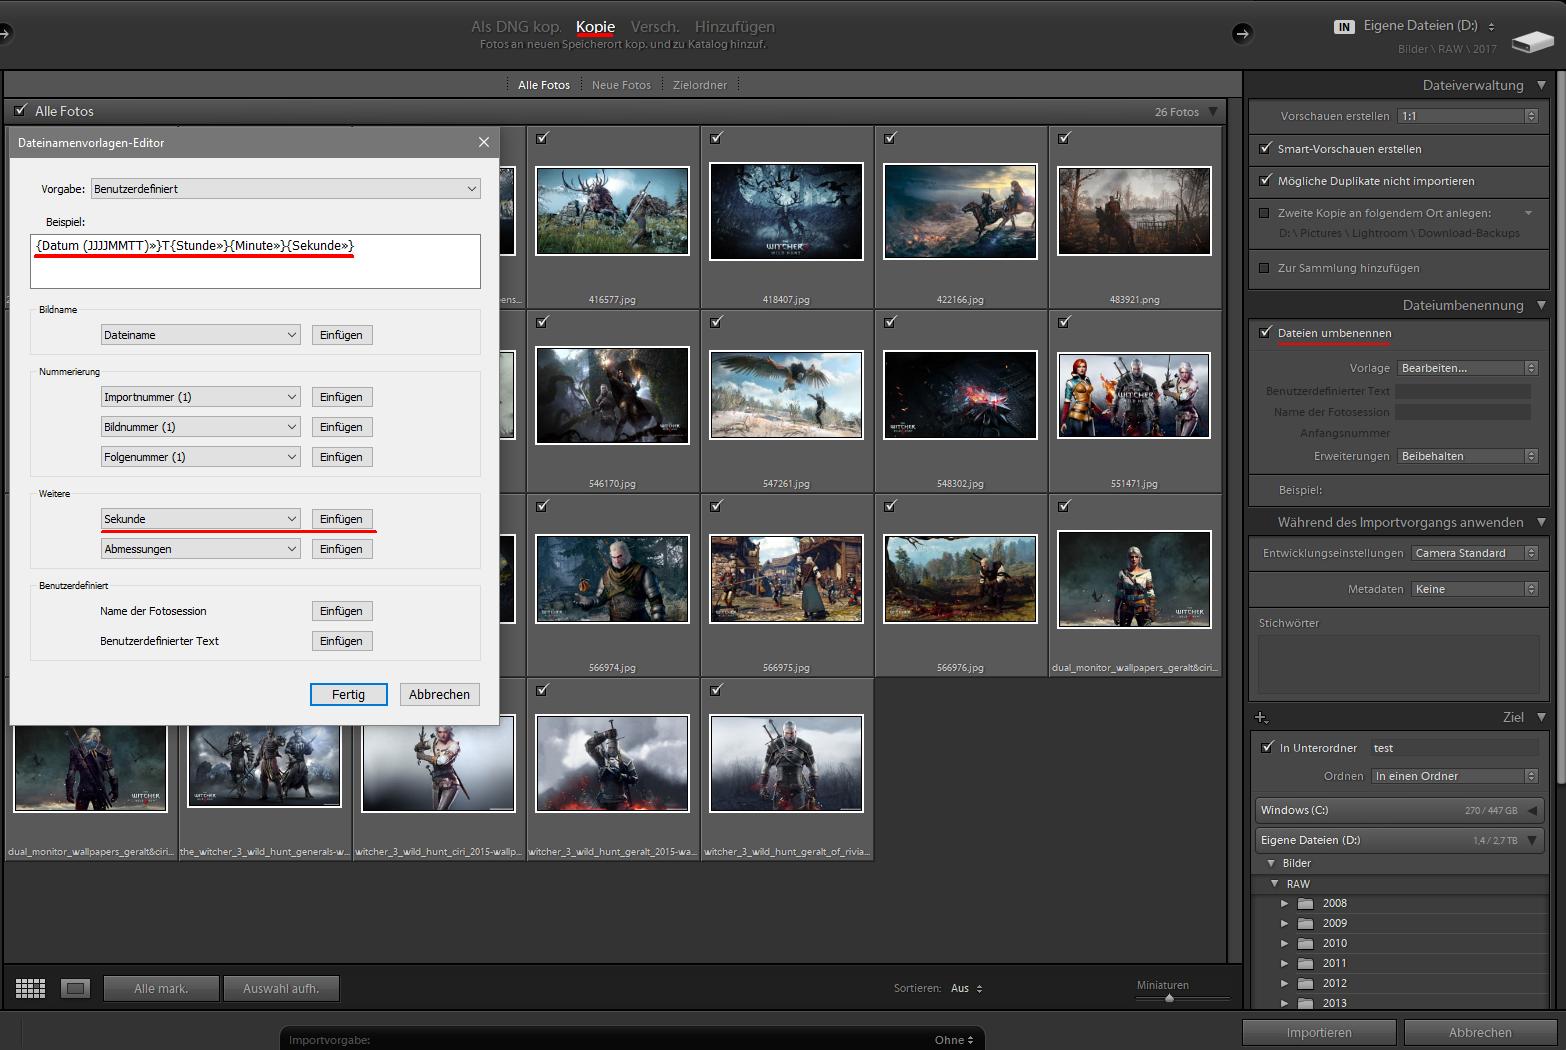Image resolution: width=1566 pixels, height=1050 pixels.
Task: Switch to loupe view icon
Action: point(75,988)
